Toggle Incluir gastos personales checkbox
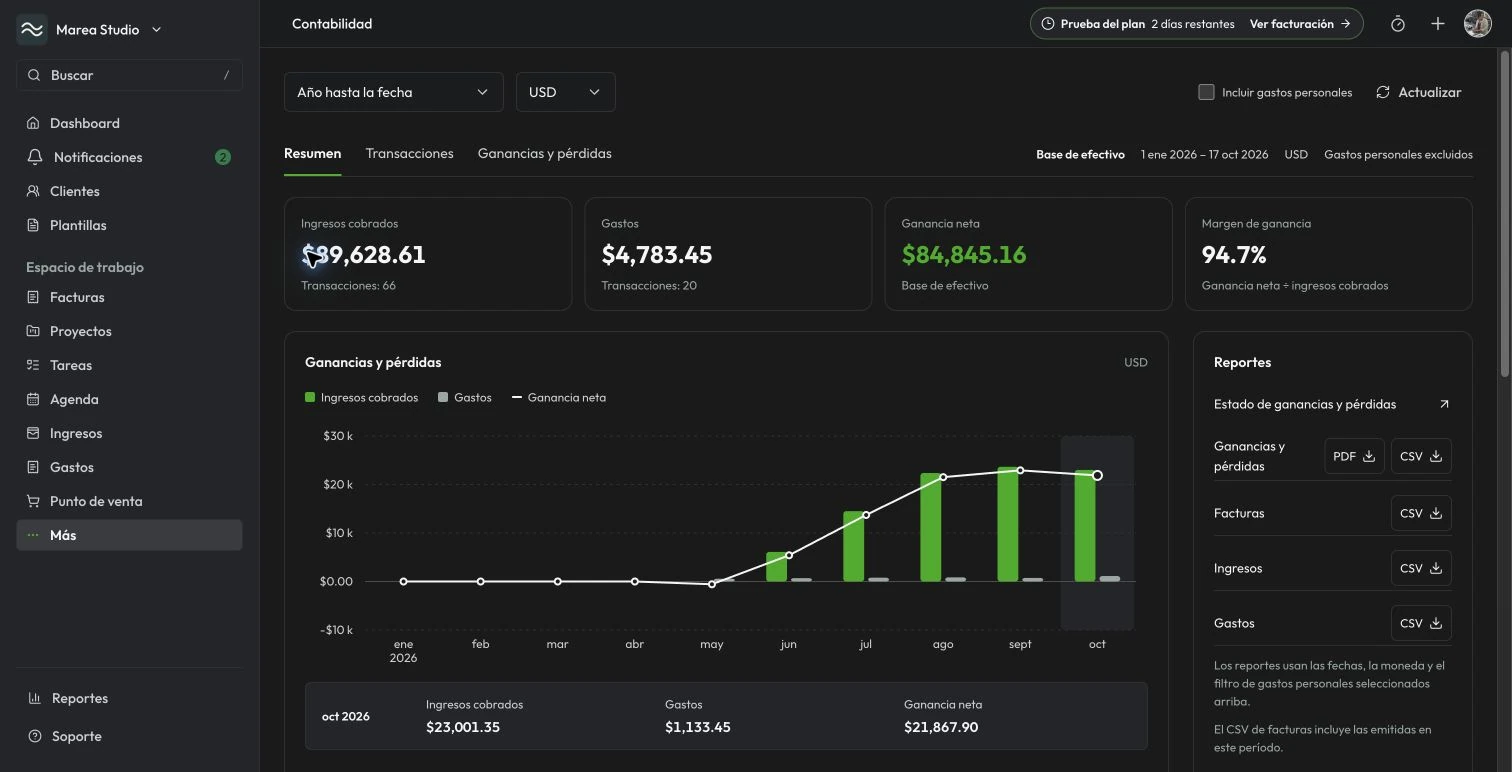This screenshot has height=772, width=1512. pos(1206,92)
